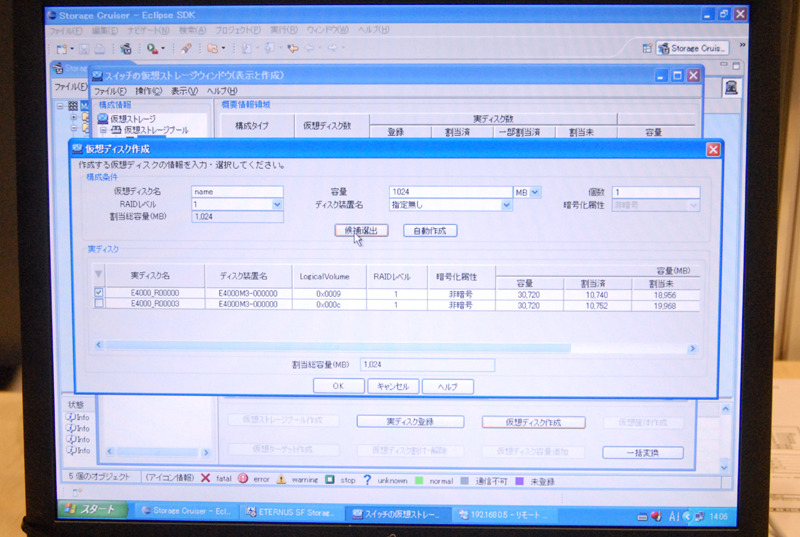Click the first Info status icon
The width and height of the screenshot is (800, 537).
(x=71, y=417)
